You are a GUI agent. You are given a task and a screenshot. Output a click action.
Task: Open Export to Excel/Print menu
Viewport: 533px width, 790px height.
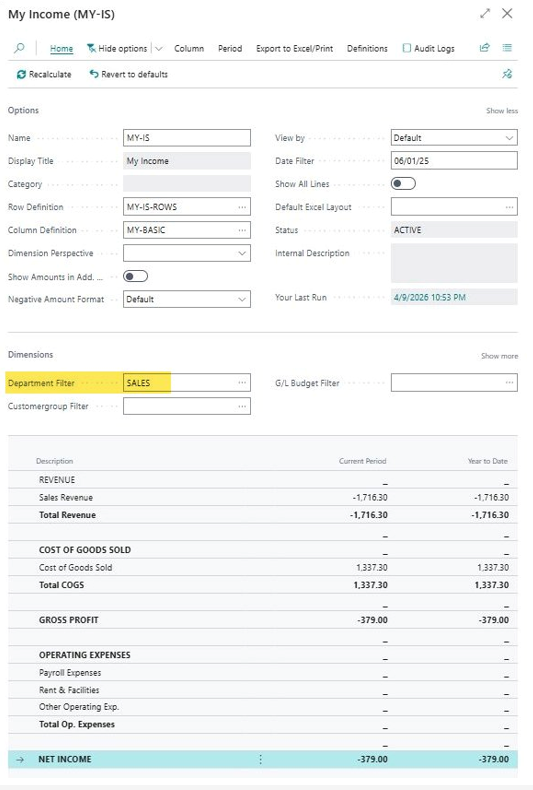[294, 48]
